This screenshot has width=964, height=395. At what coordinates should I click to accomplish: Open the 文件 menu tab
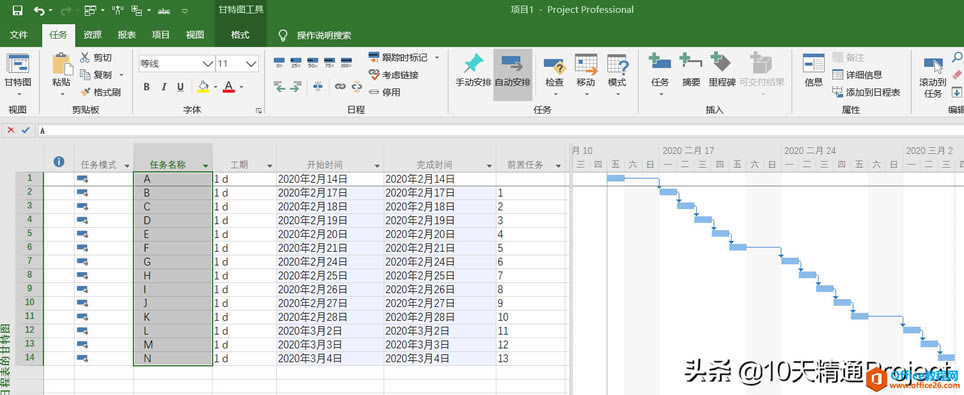coord(19,35)
